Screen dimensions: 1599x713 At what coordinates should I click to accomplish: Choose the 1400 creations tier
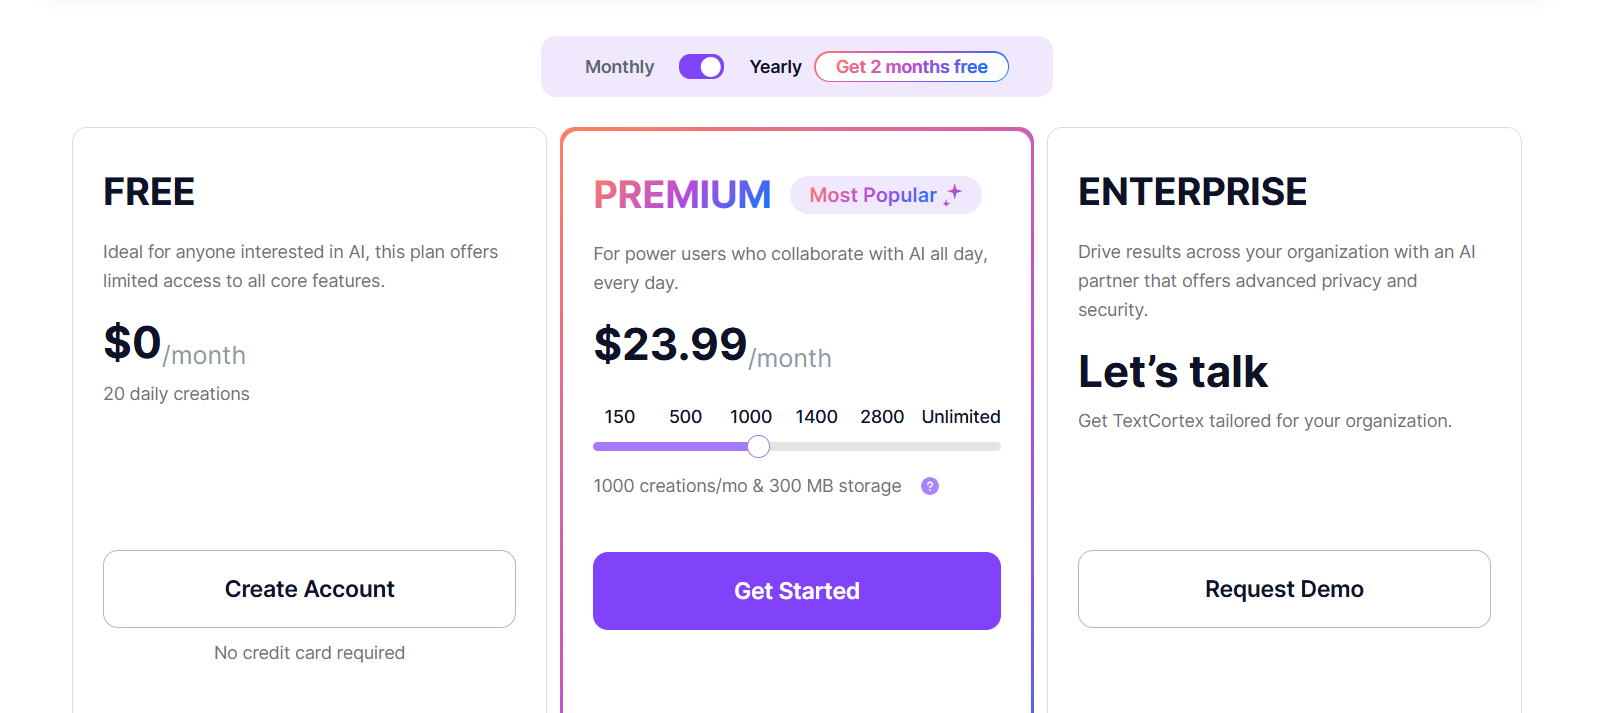coord(816,417)
